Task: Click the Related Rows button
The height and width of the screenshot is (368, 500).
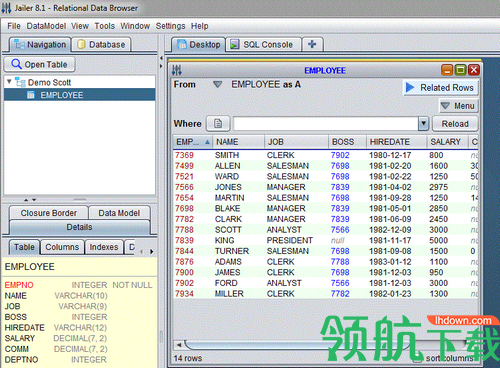Action: pyautogui.click(x=441, y=88)
